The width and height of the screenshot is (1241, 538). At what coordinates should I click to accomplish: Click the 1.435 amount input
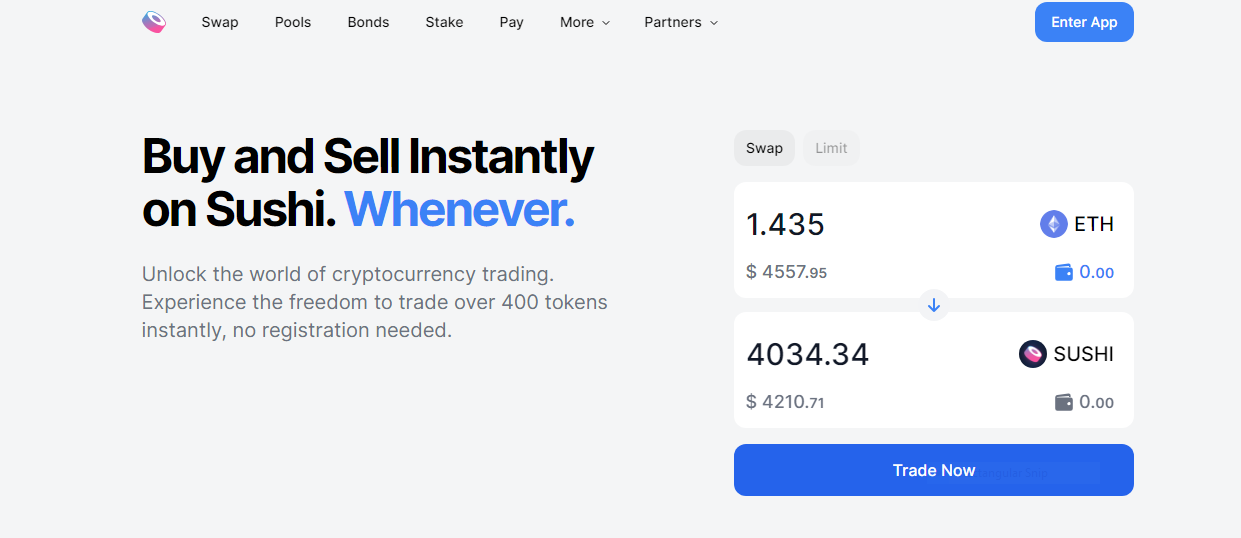point(786,224)
